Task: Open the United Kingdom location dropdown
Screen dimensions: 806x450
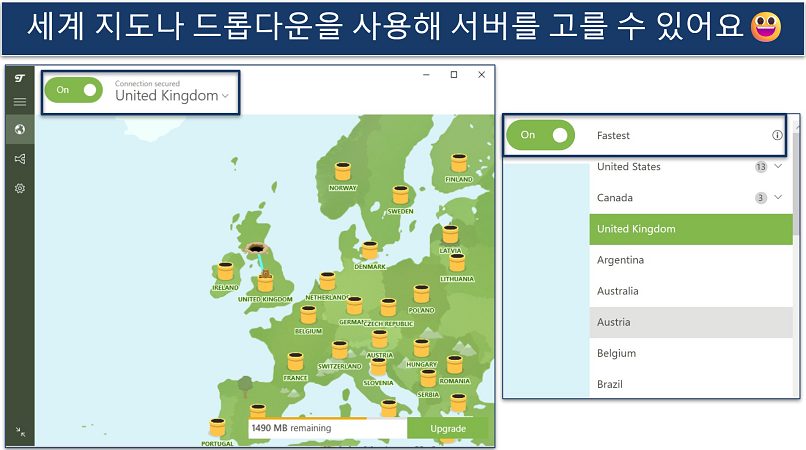Action: tap(172, 96)
